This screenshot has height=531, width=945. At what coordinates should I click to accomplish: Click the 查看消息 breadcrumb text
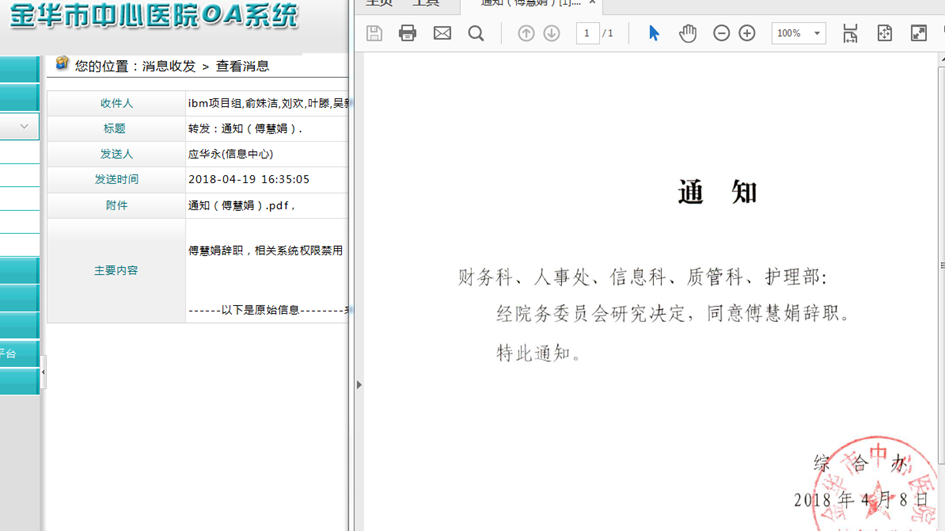tap(242, 66)
